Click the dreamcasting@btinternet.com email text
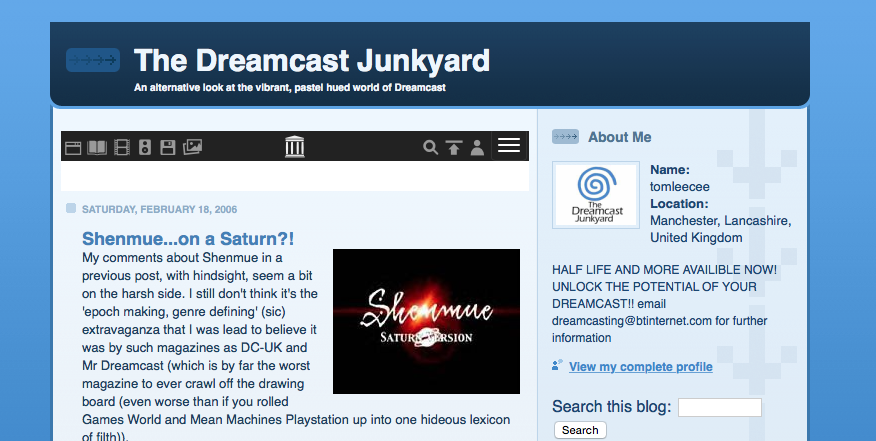This screenshot has height=441, width=876. click(632, 321)
